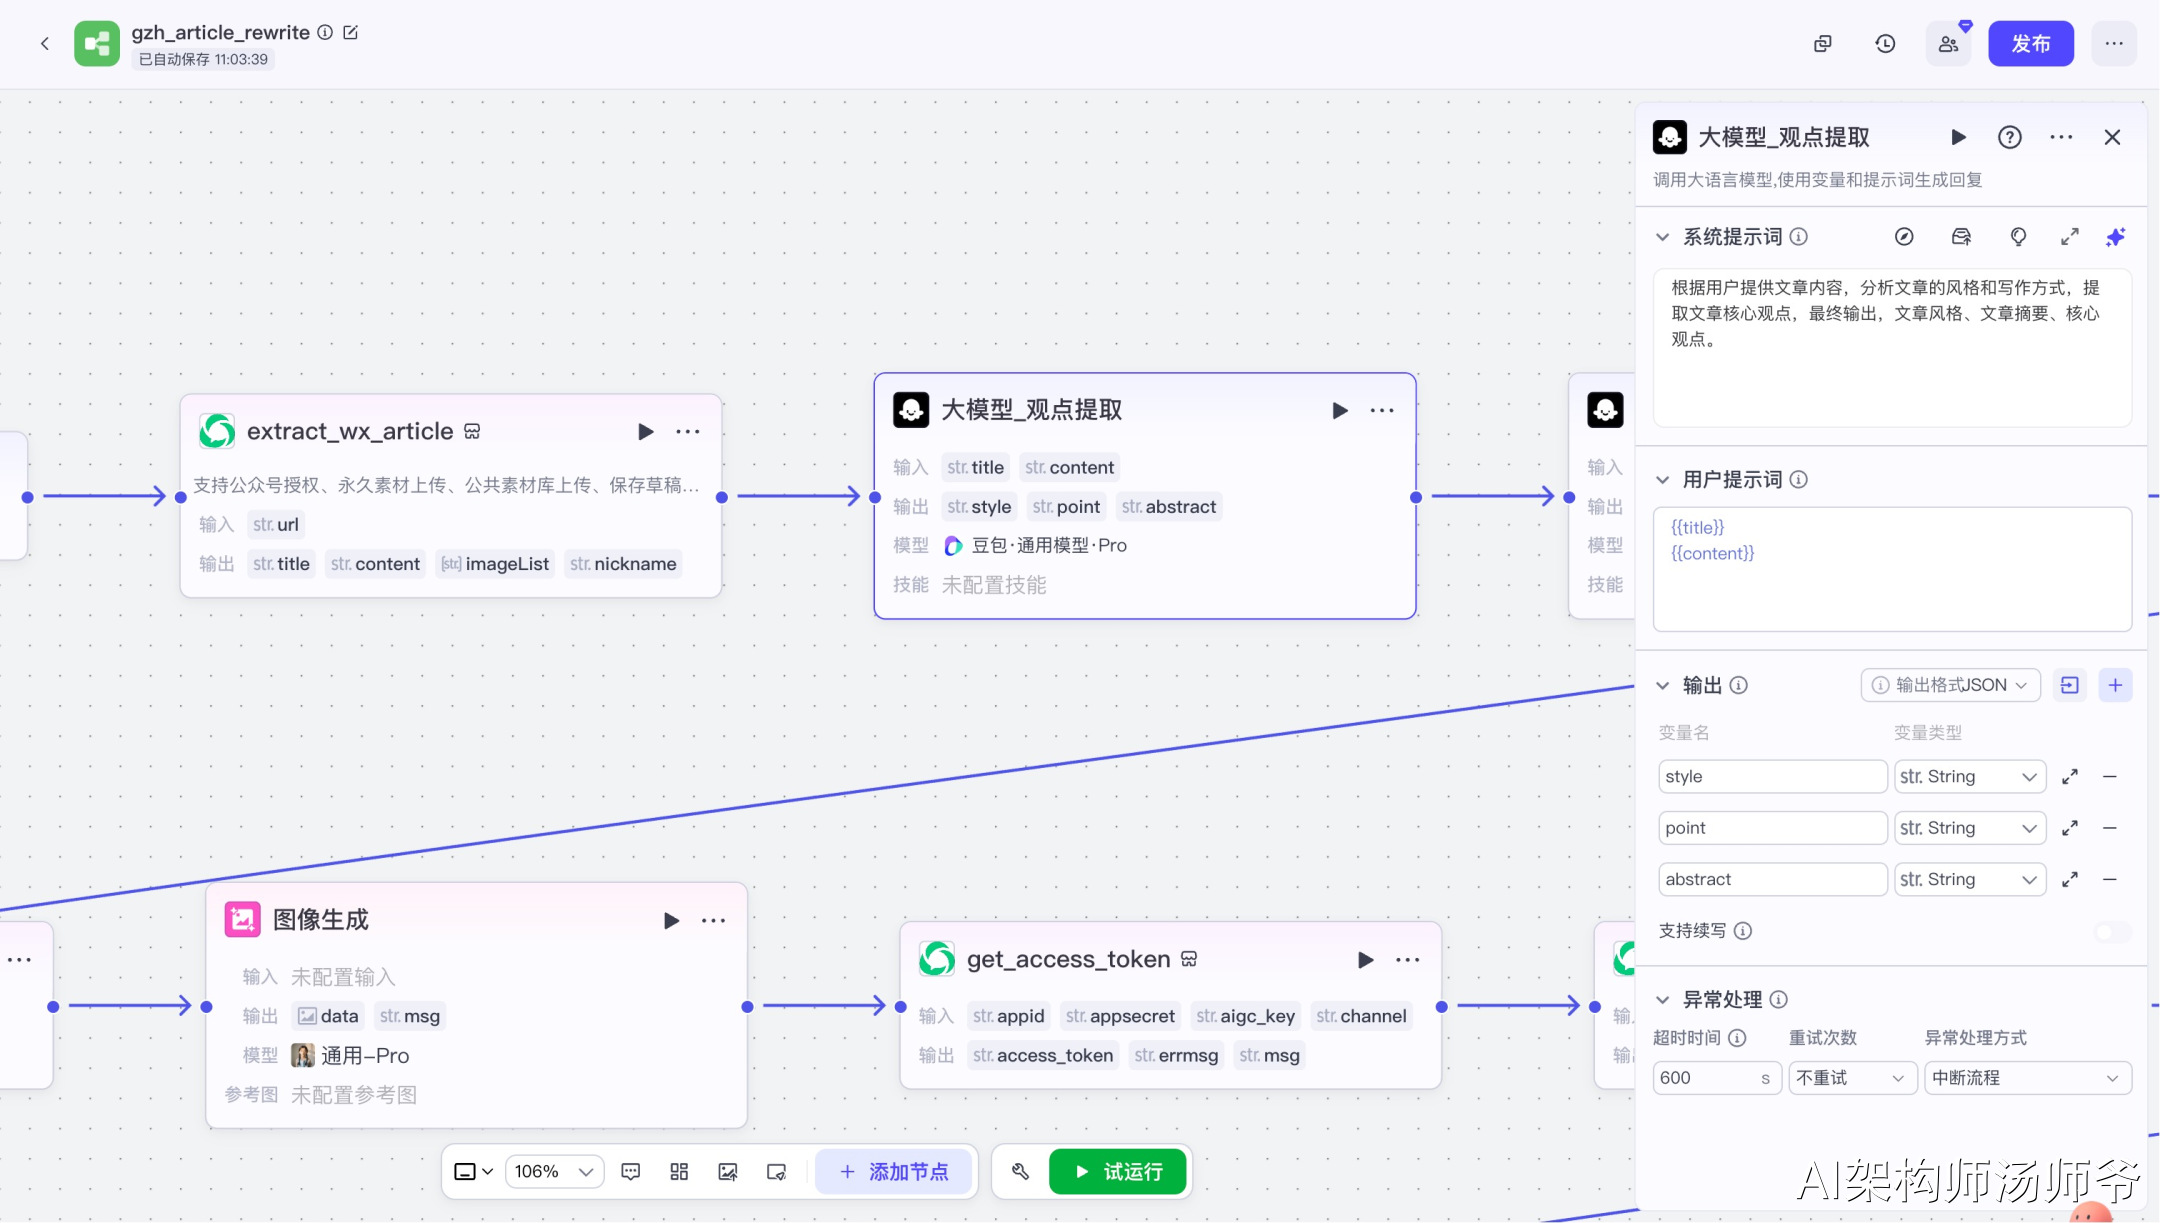Open the more menu on extract_wx_article node

(688, 432)
